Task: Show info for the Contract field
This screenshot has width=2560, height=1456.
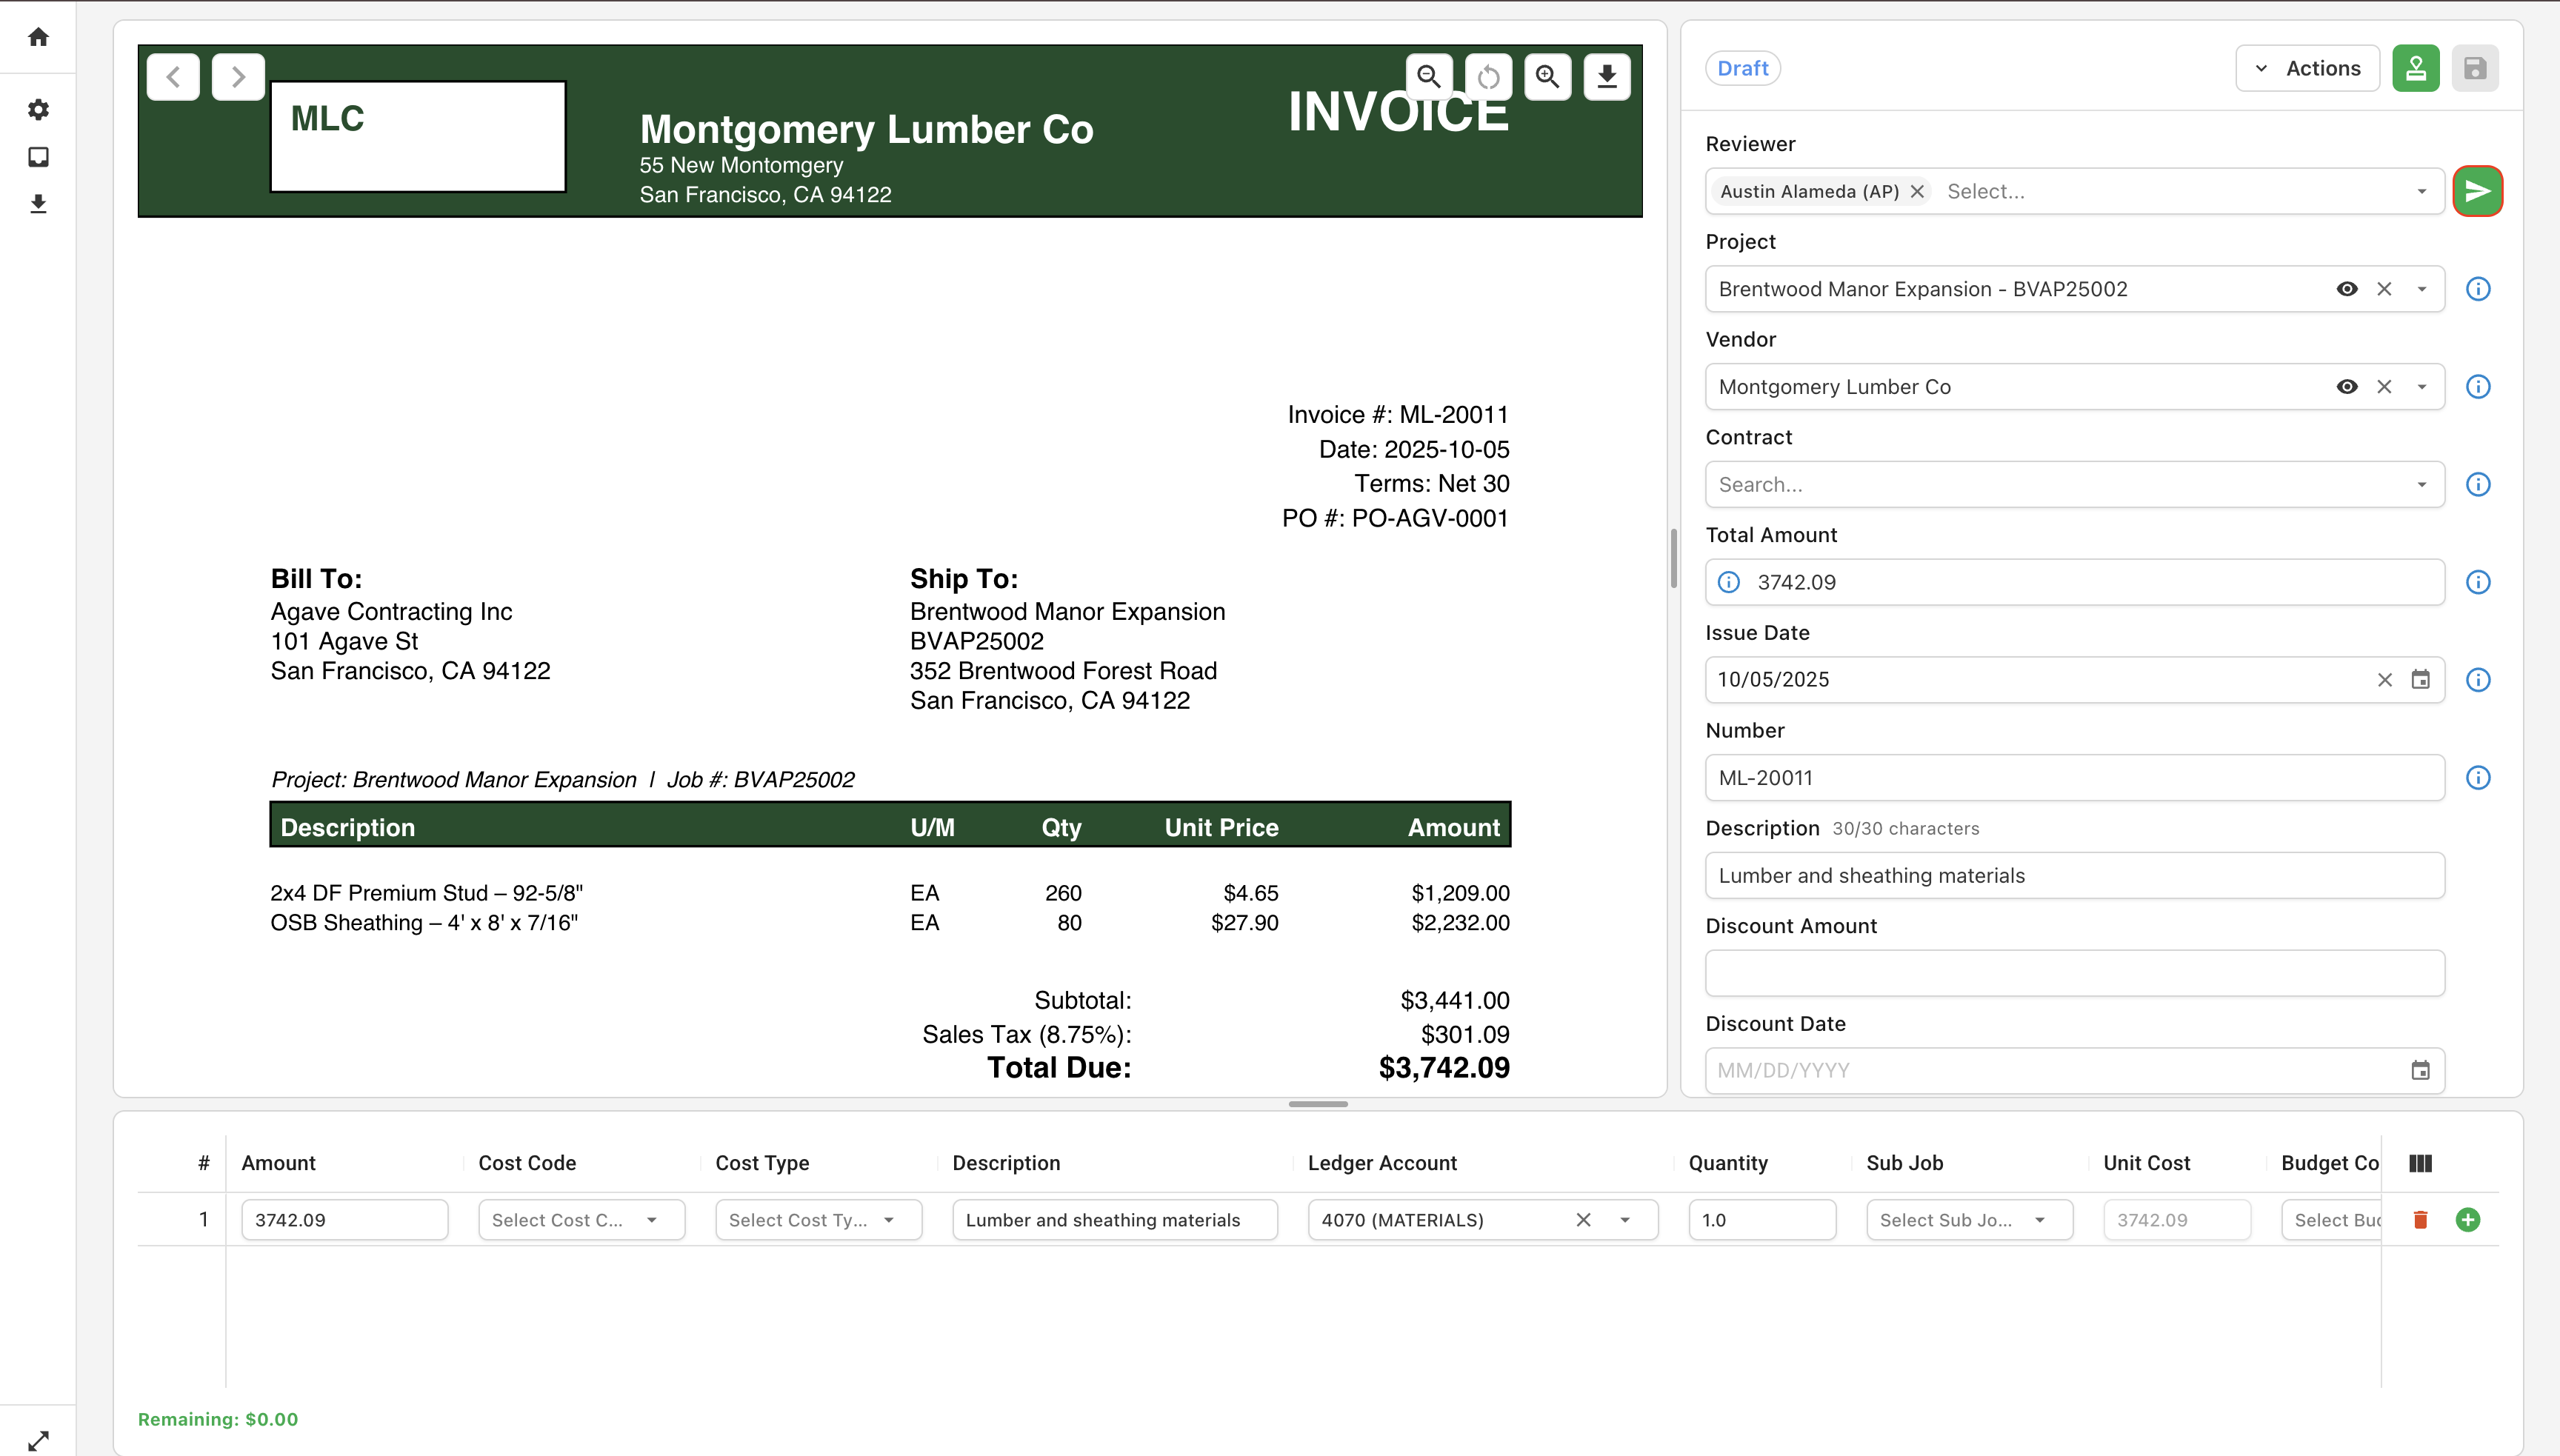Action: (x=2478, y=485)
